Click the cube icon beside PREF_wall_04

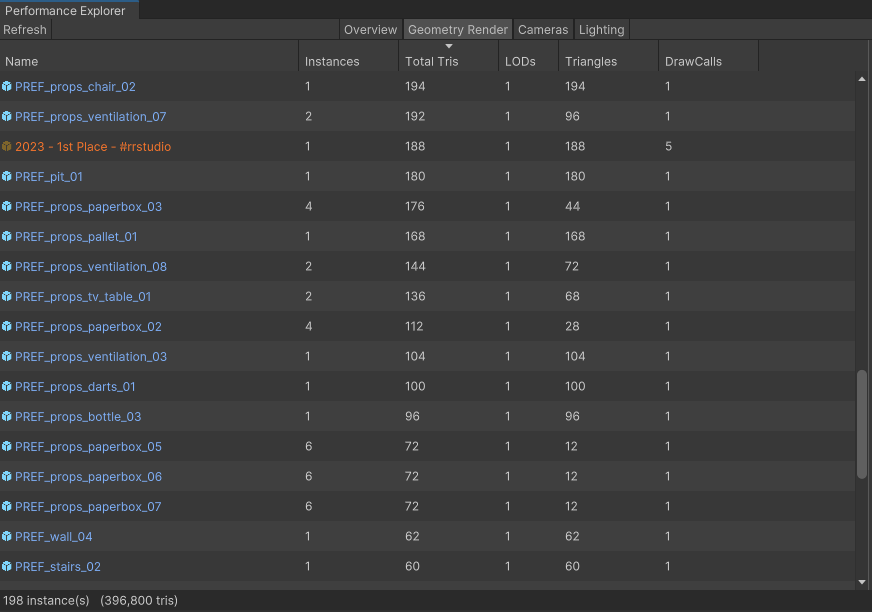[7, 537]
